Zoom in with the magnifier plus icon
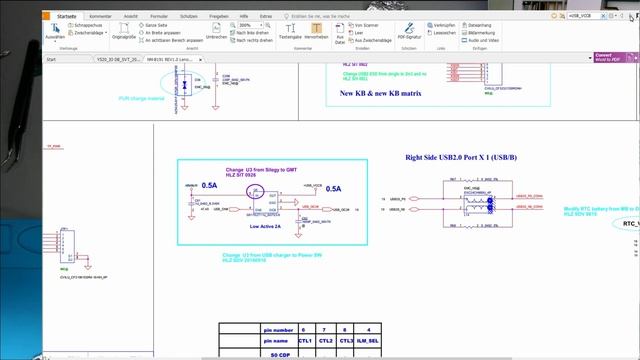The width and height of the screenshot is (640, 360). tap(268, 25)
